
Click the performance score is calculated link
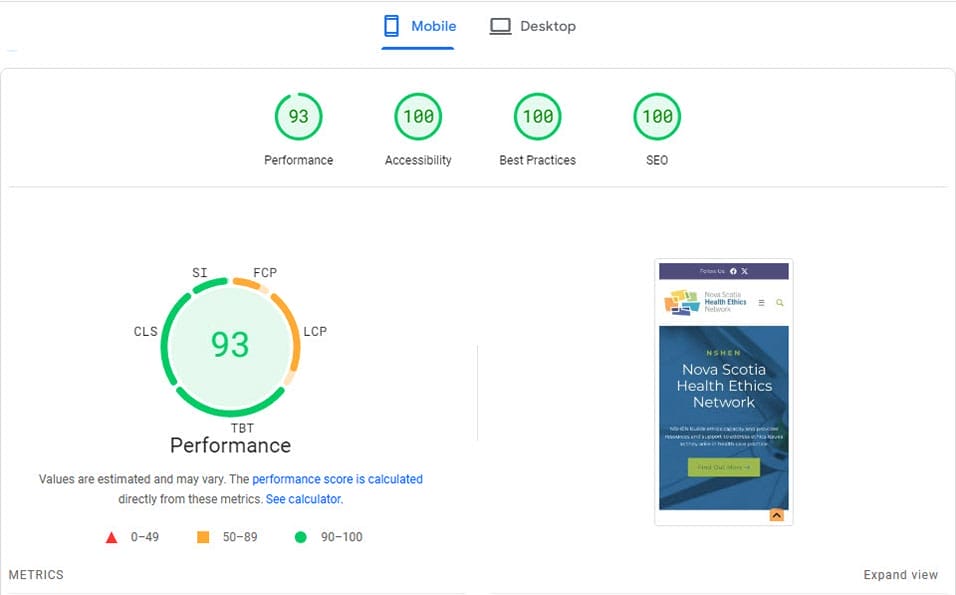(x=337, y=479)
